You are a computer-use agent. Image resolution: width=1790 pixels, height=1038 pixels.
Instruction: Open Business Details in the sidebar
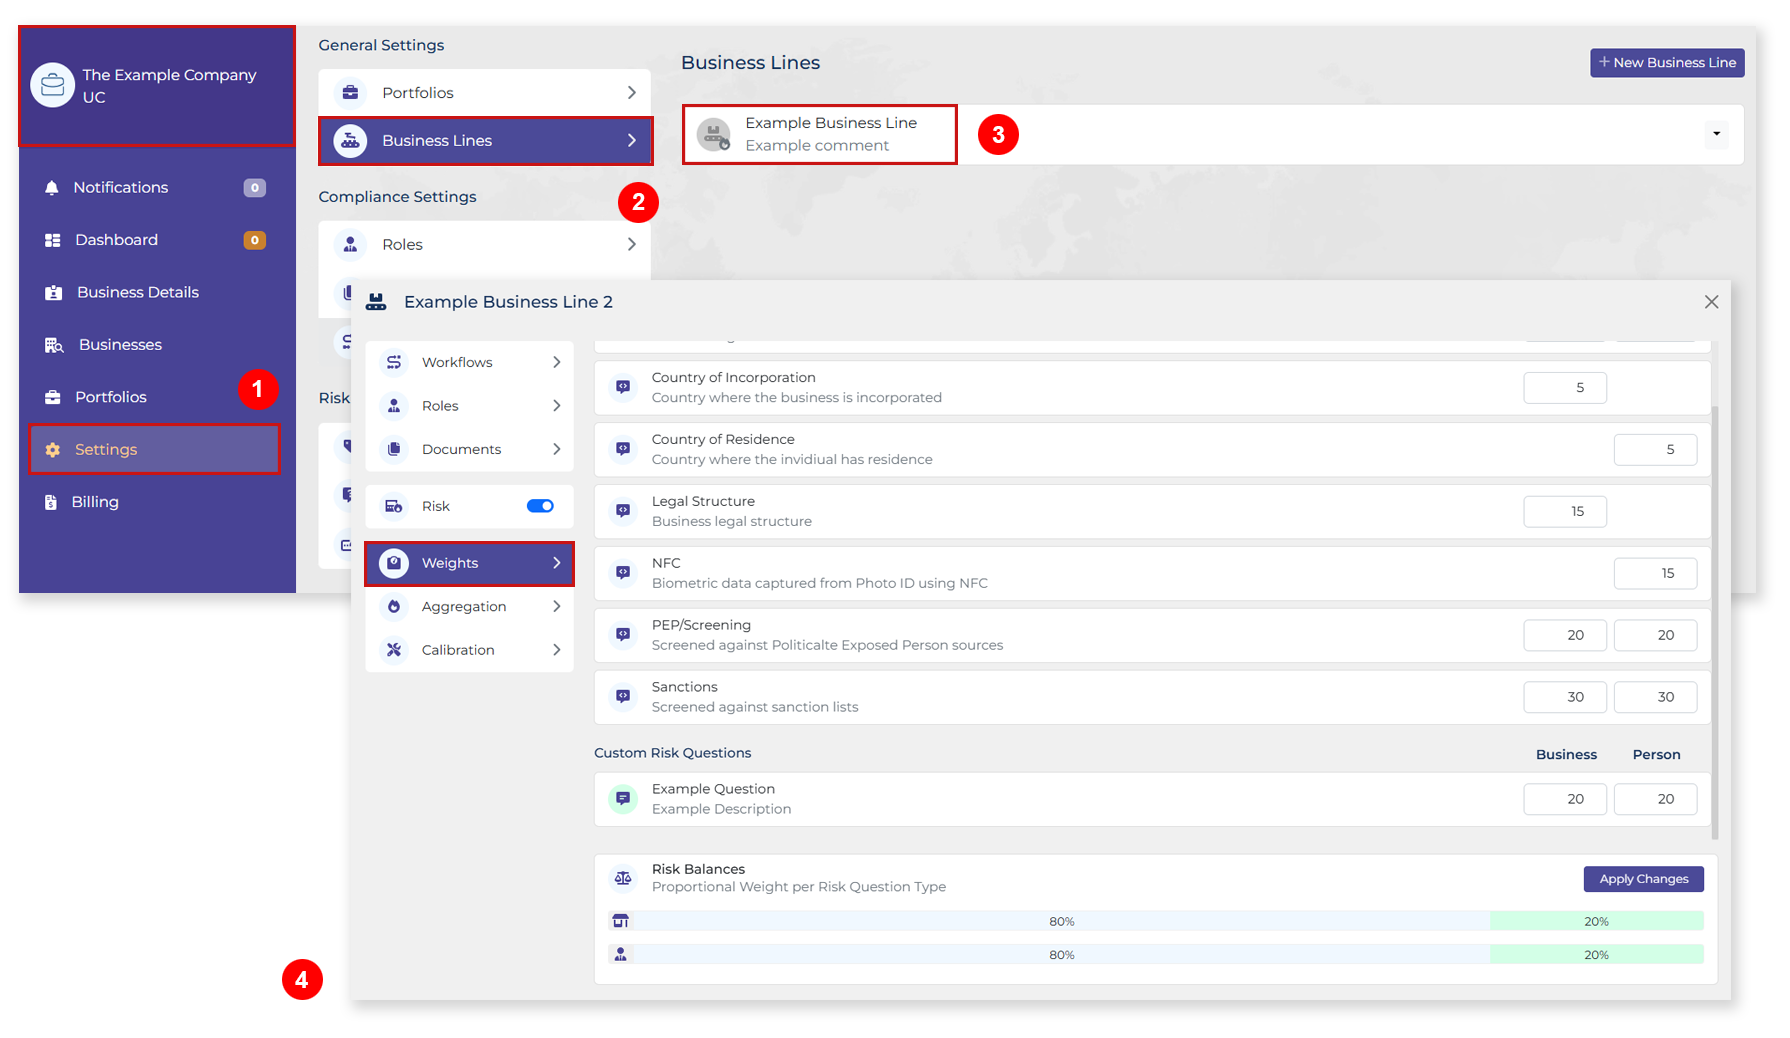(155, 293)
